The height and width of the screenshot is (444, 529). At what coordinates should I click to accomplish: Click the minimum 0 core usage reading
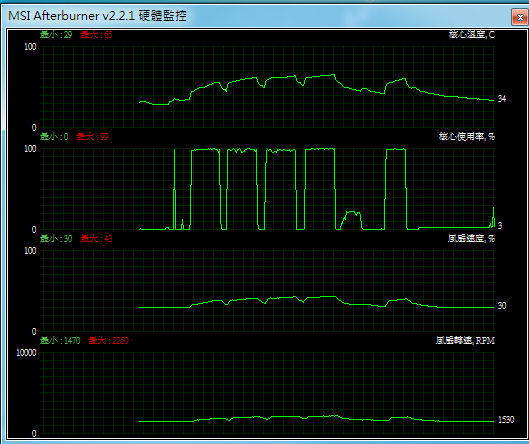54,137
